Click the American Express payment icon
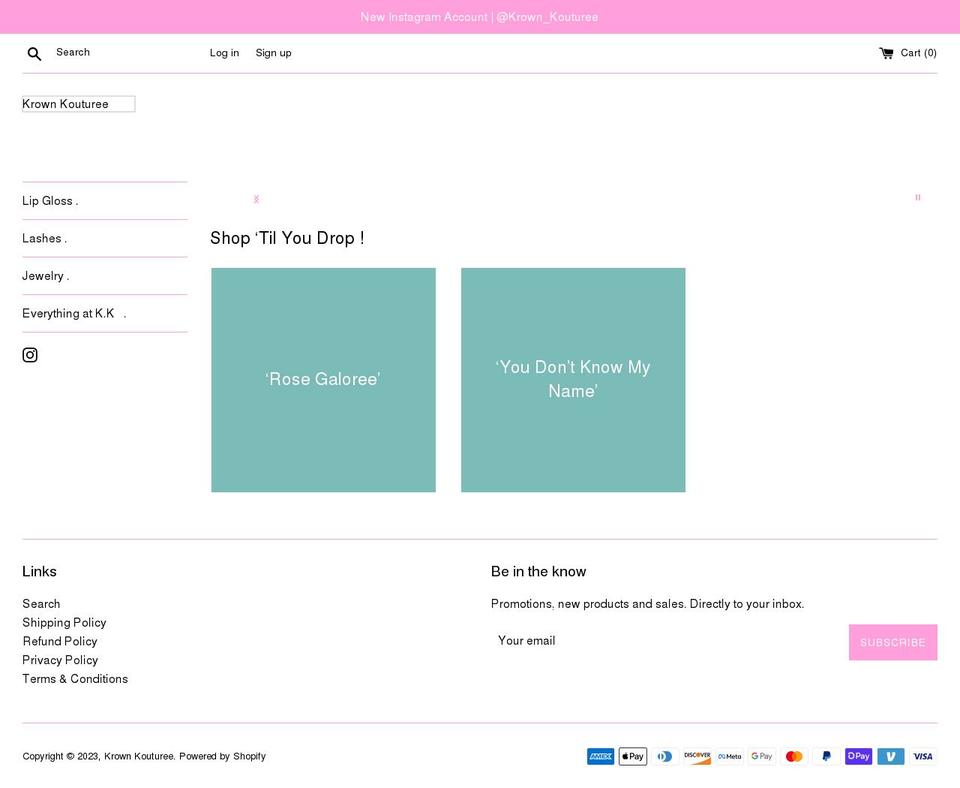960x788 pixels. pos(600,756)
